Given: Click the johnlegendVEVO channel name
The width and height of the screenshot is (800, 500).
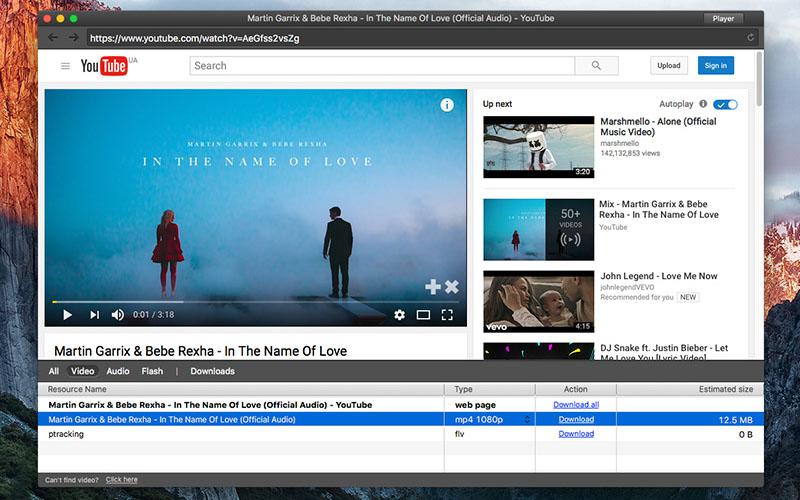Looking at the screenshot, I should point(627,287).
